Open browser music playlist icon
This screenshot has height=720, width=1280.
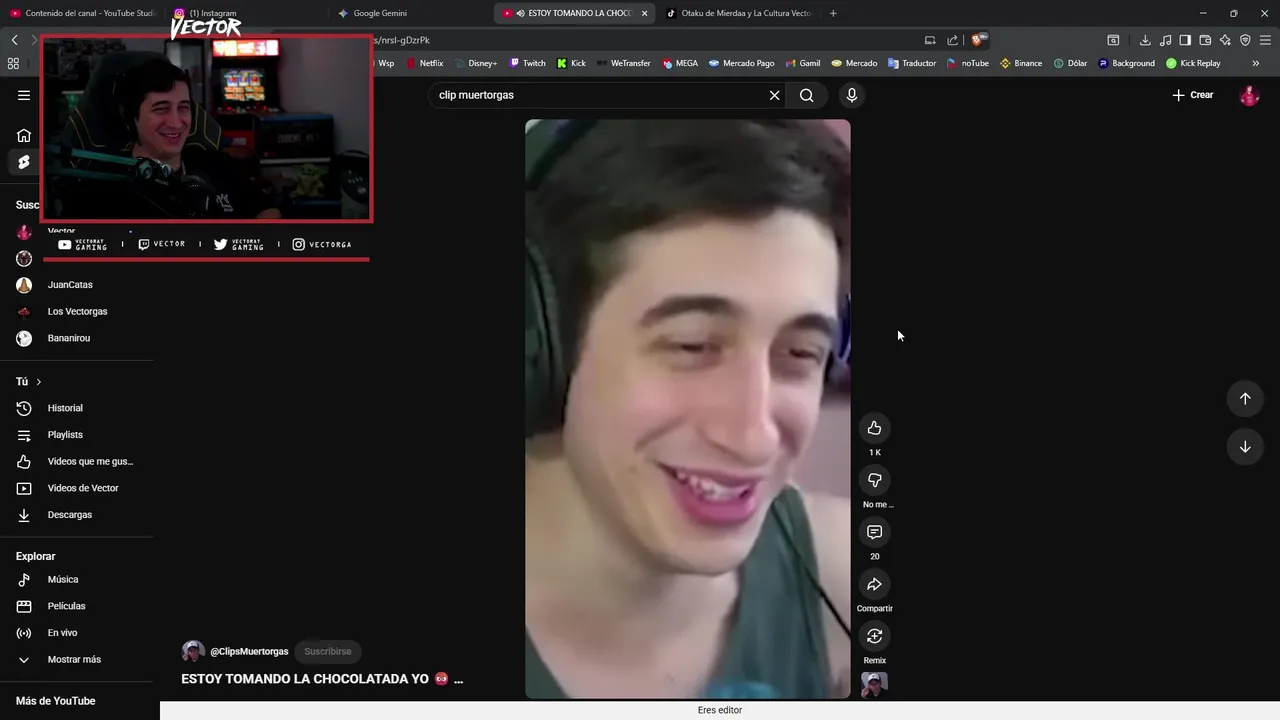click(1165, 40)
